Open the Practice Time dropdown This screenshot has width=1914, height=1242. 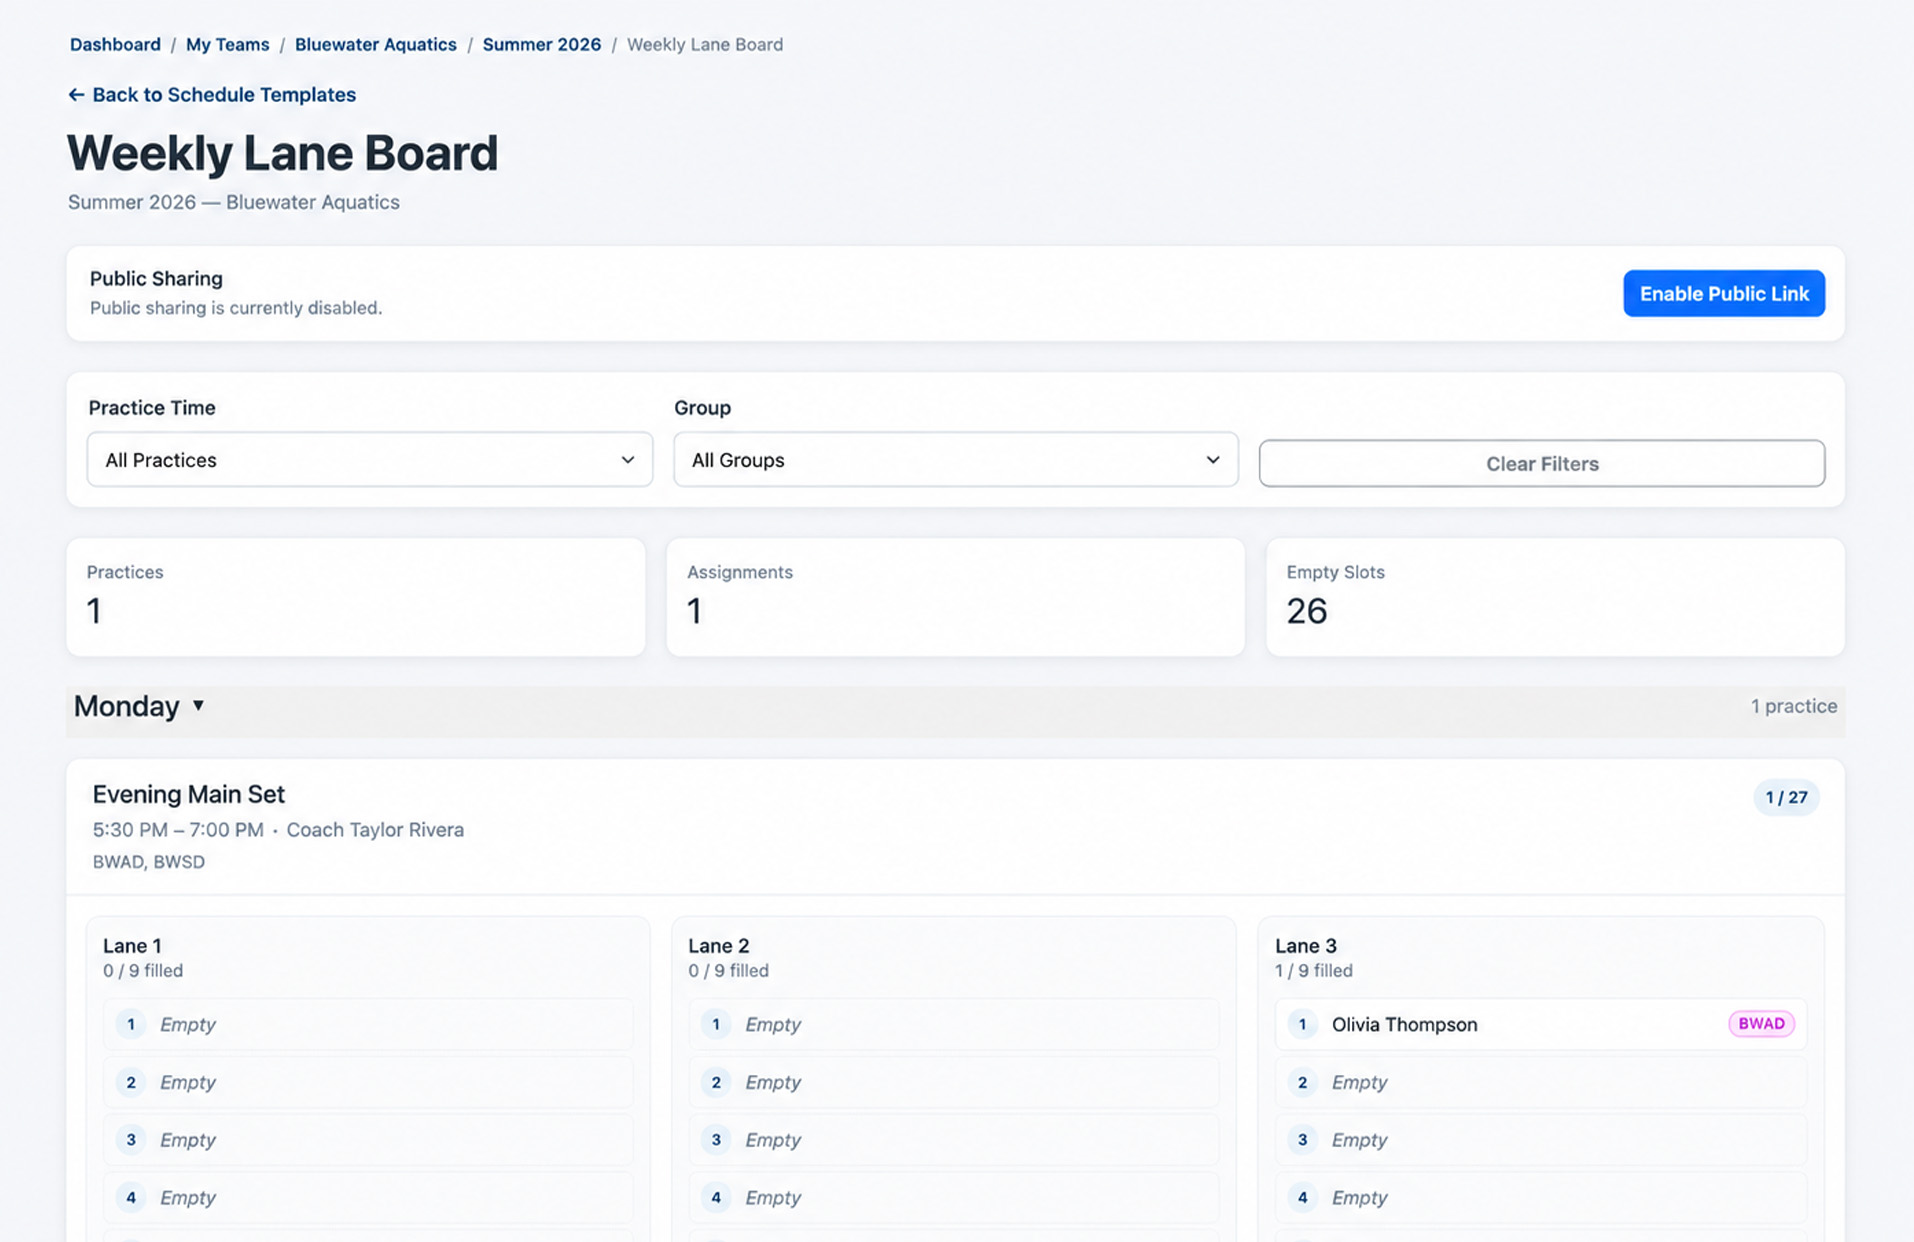370,460
